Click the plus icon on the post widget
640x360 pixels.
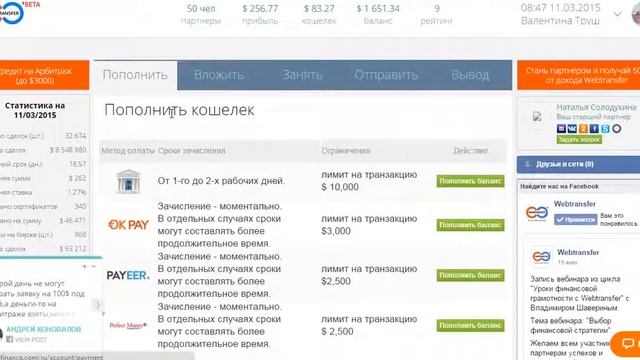(x=84, y=267)
